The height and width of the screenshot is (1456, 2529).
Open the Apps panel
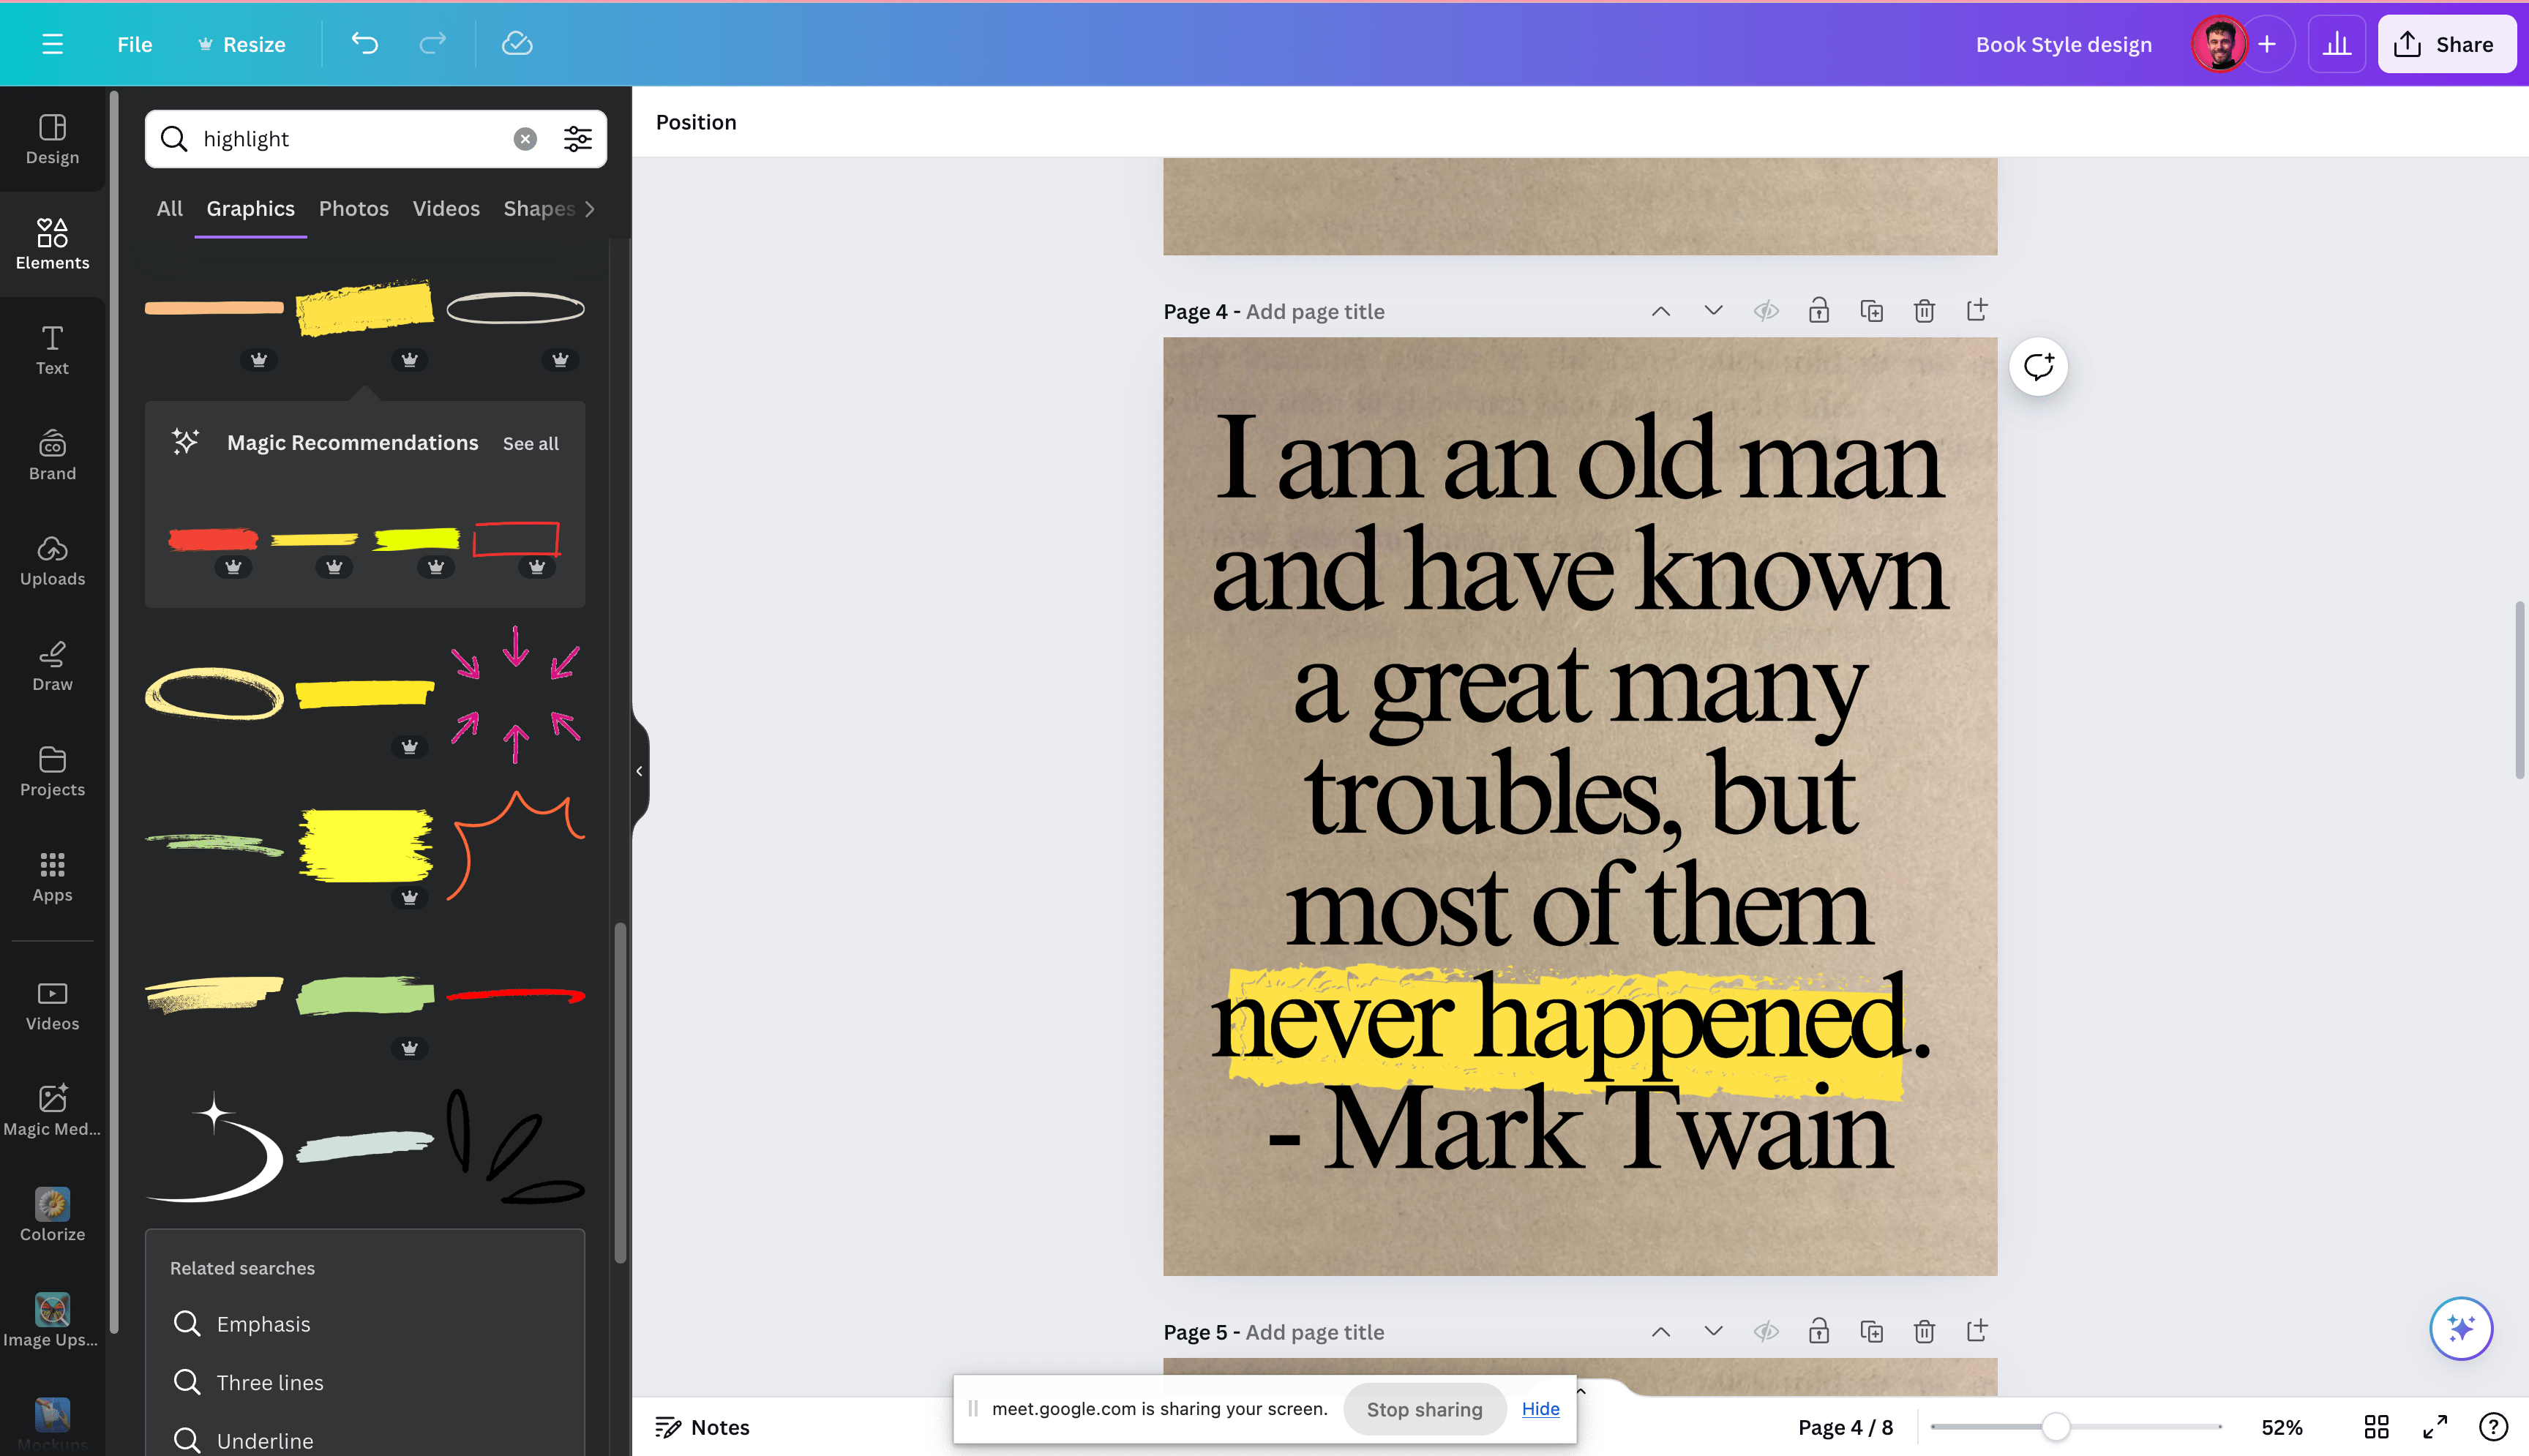click(52, 877)
